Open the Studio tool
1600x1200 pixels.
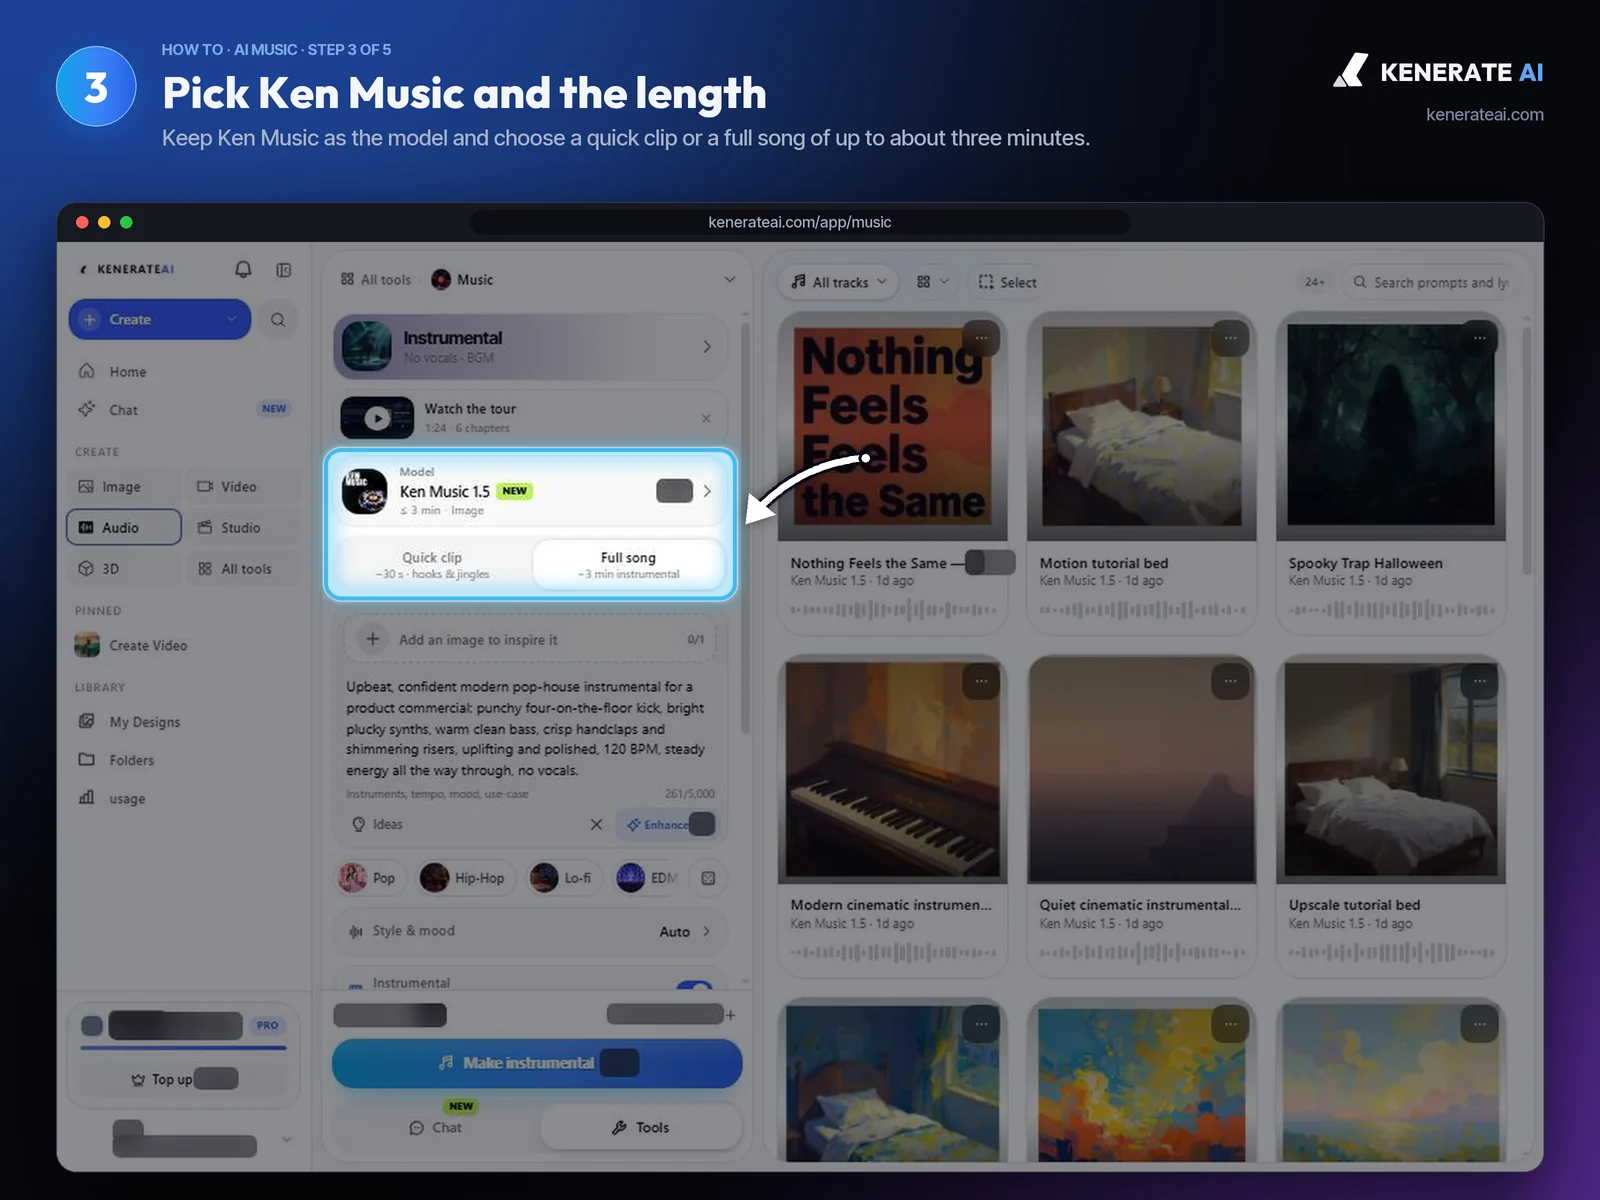[240, 527]
